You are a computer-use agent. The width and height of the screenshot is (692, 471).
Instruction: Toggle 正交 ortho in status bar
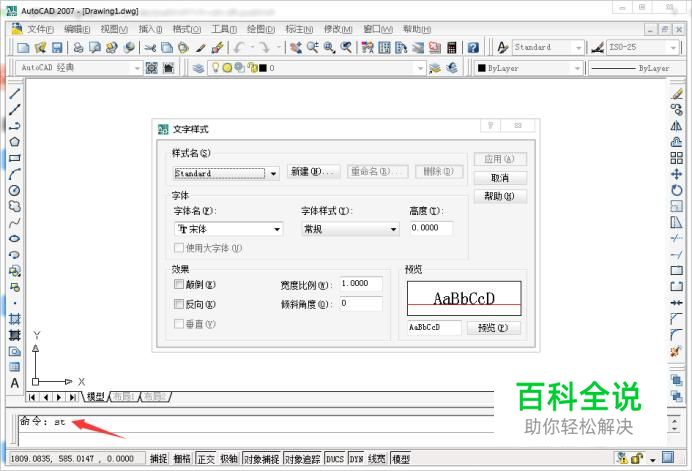coord(206,459)
